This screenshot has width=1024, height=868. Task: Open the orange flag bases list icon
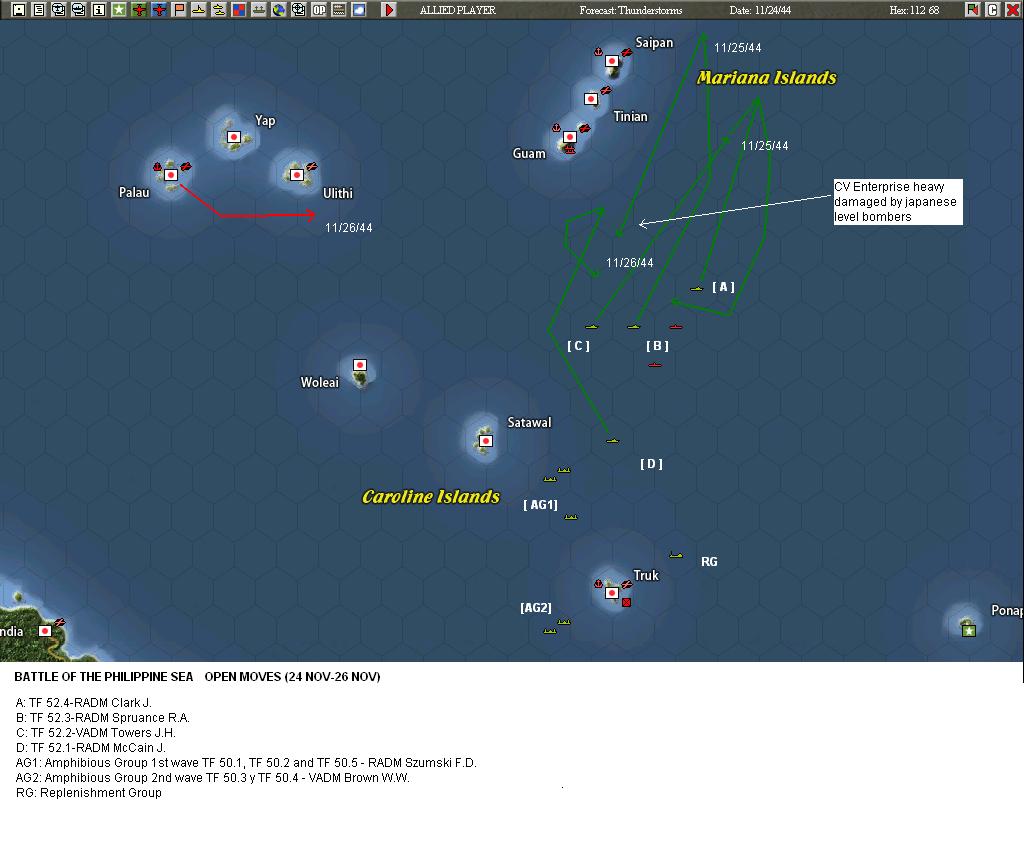coord(179,10)
